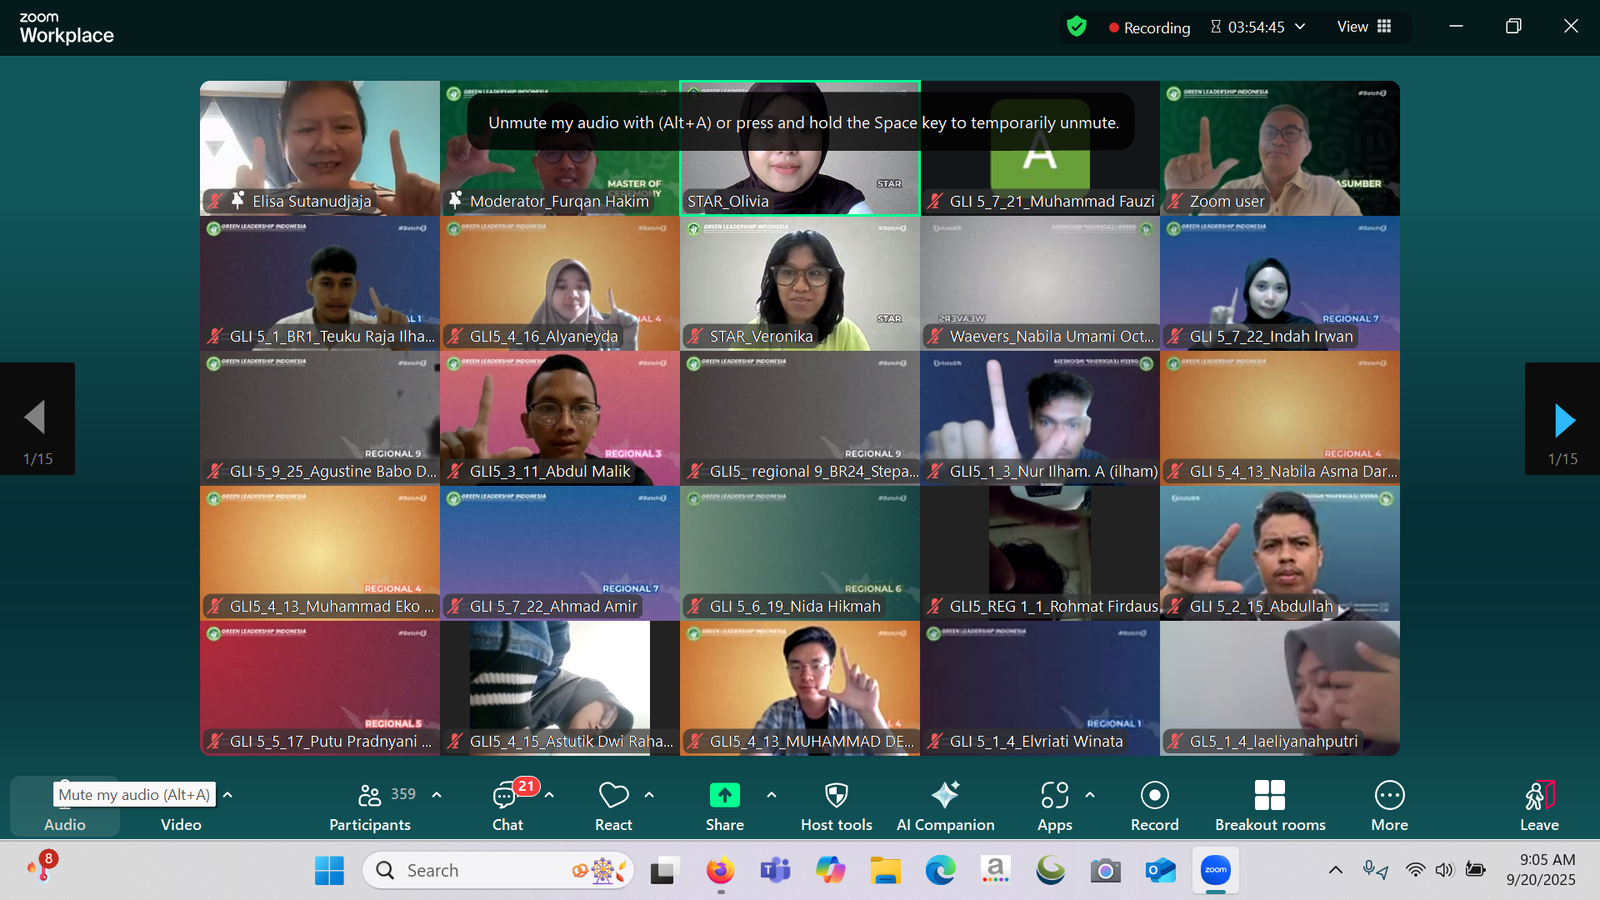1600x900 pixels.
Task: Open the View layout menu
Action: [1364, 27]
